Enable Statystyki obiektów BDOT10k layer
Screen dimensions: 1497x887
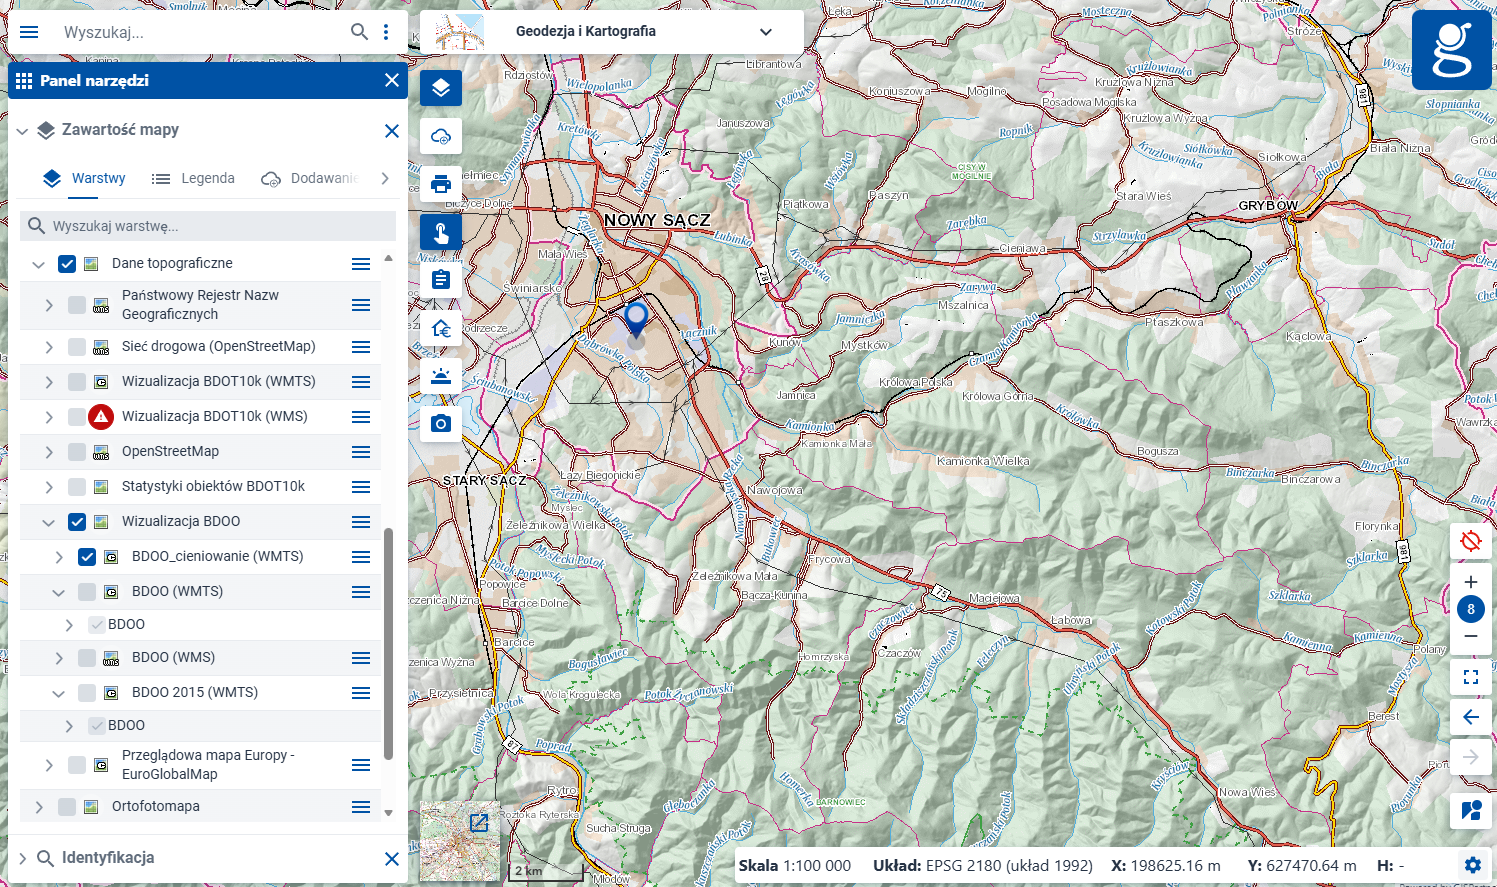tap(77, 487)
